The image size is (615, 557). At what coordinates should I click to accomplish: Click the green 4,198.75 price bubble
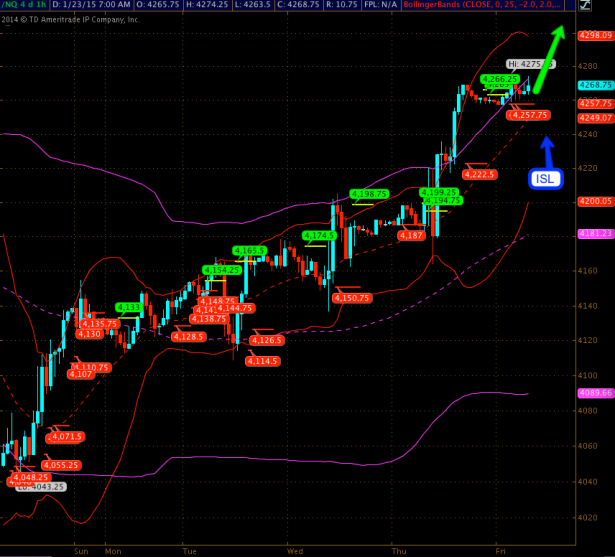click(x=368, y=193)
